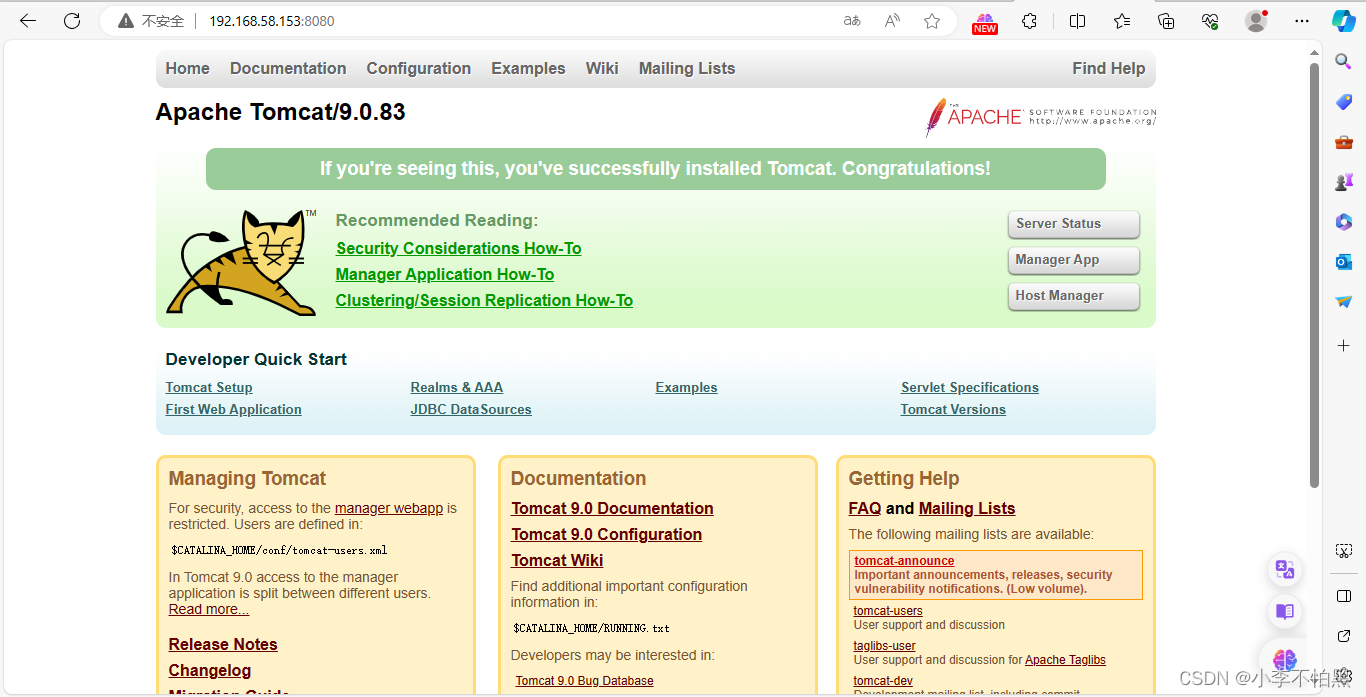Switch to the Wiki navigation tab
The width and height of the screenshot is (1366, 697).
point(602,68)
